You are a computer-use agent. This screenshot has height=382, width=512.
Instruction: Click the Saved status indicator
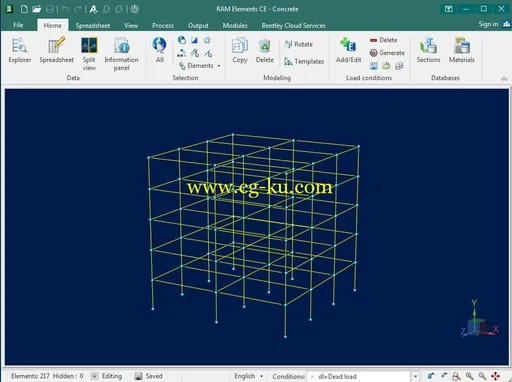pyautogui.click(x=149, y=376)
